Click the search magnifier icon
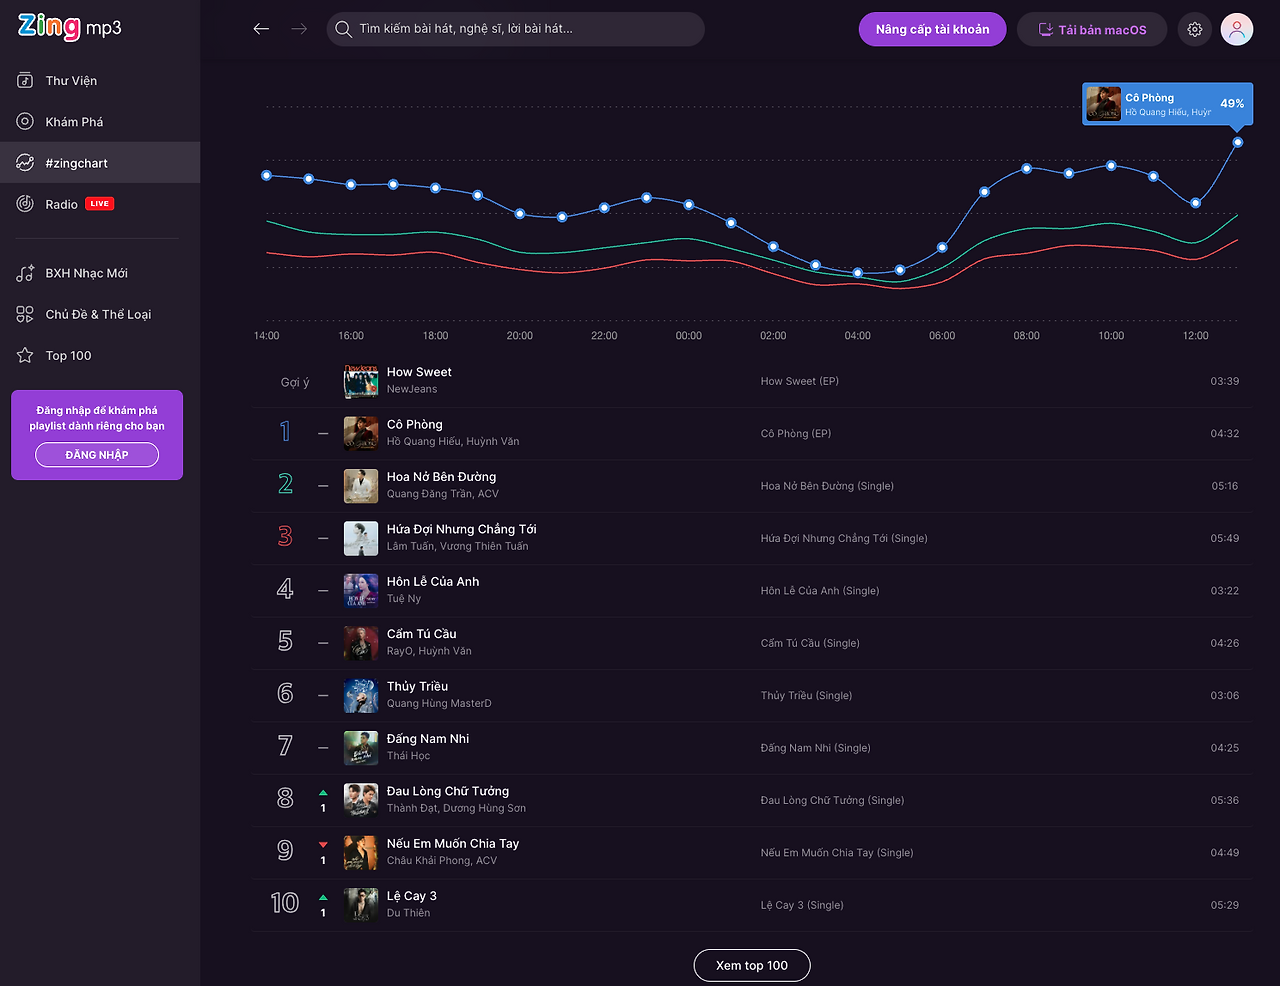The width and height of the screenshot is (1280, 986). click(x=343, y=29)
